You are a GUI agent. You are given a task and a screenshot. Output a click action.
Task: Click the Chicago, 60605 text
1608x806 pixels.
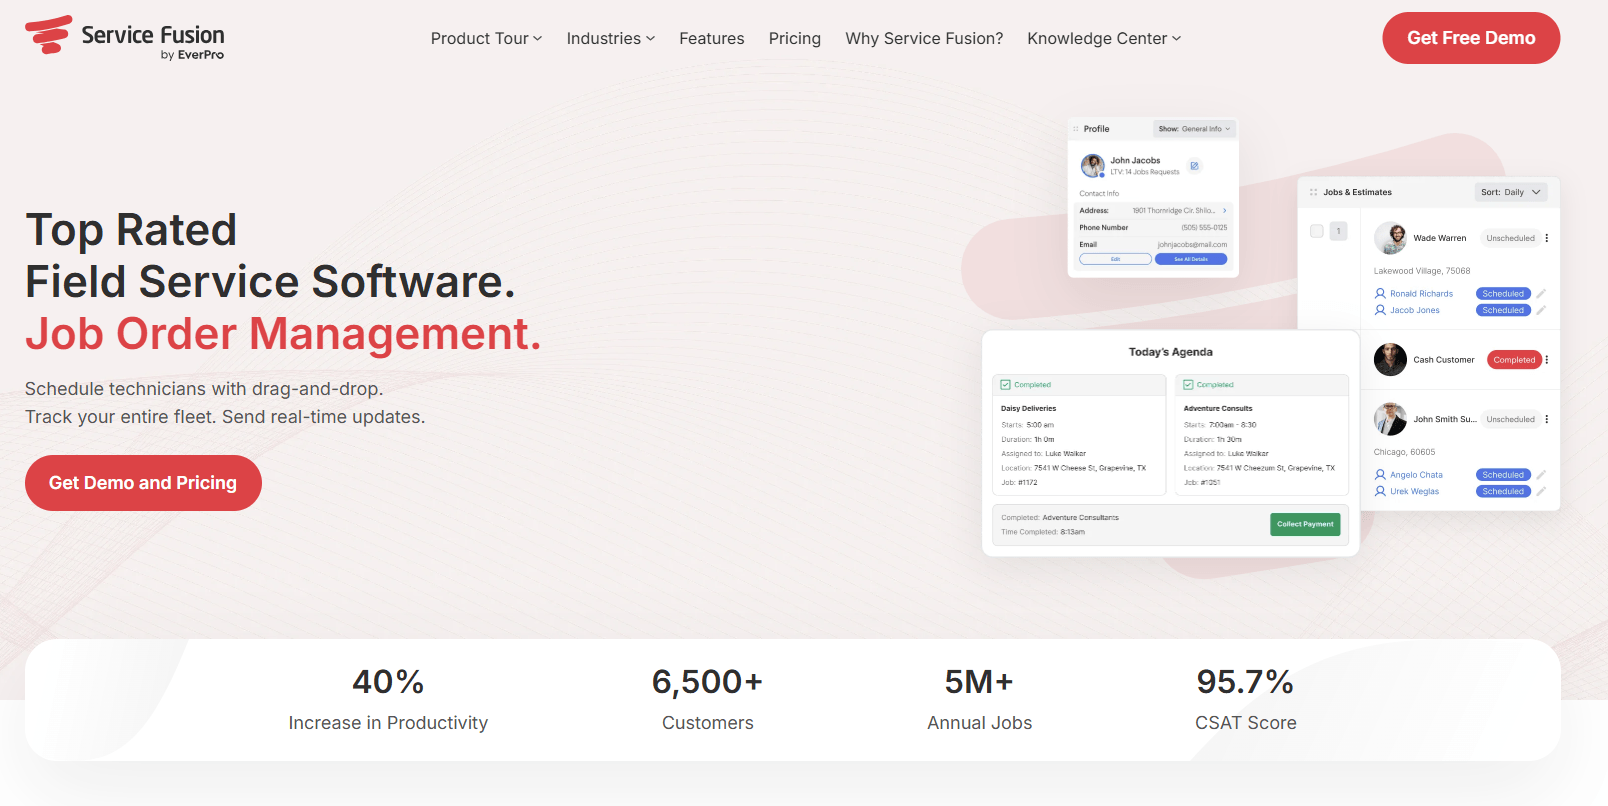click(1404, 452)
